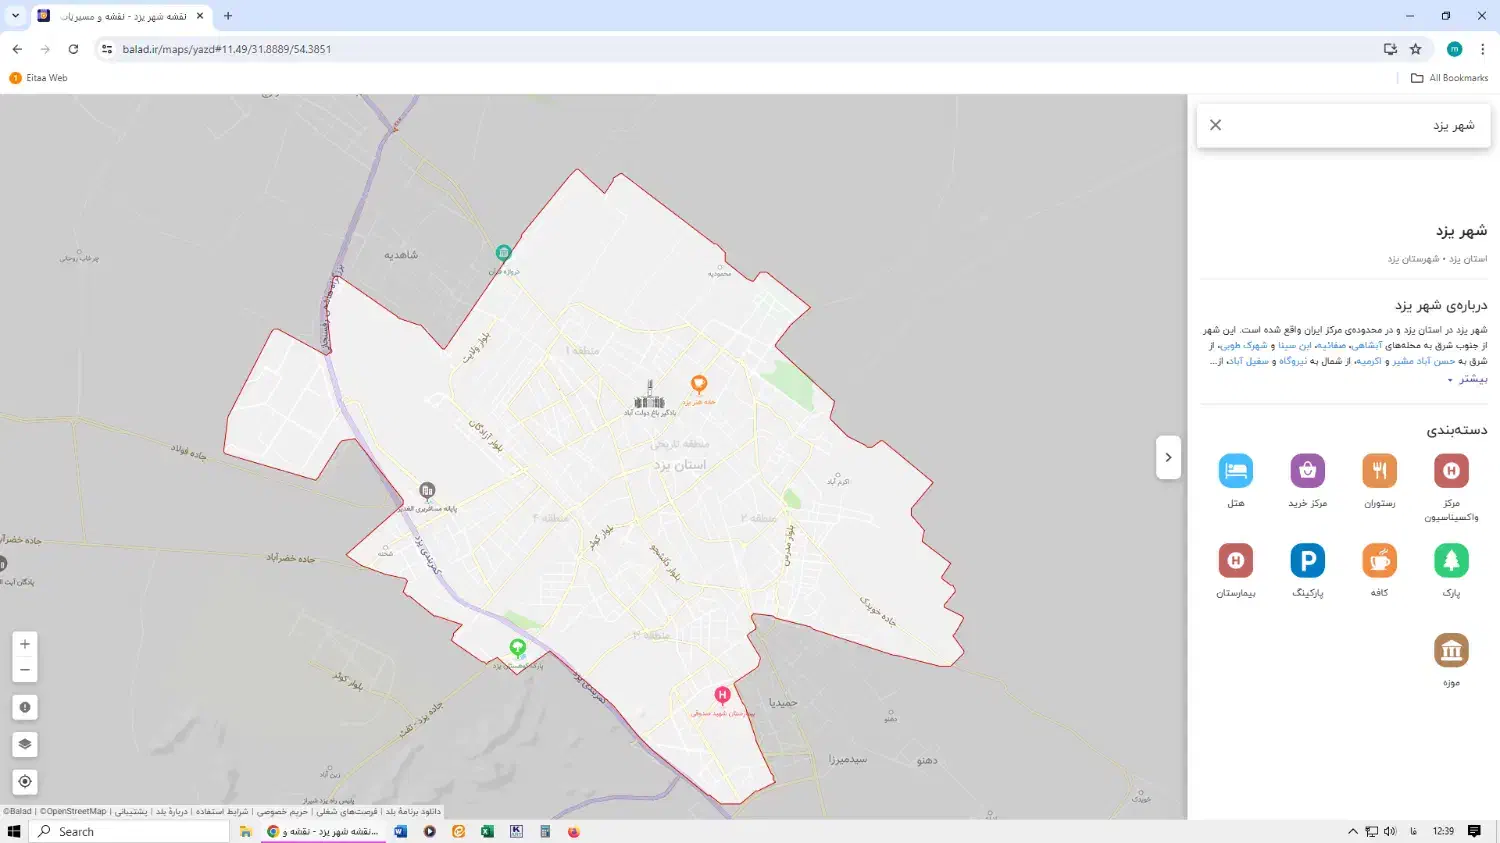Open Eitaa Web from the bookmarks bar
This screenshot has height=843, width=1500.
point(38,77)
